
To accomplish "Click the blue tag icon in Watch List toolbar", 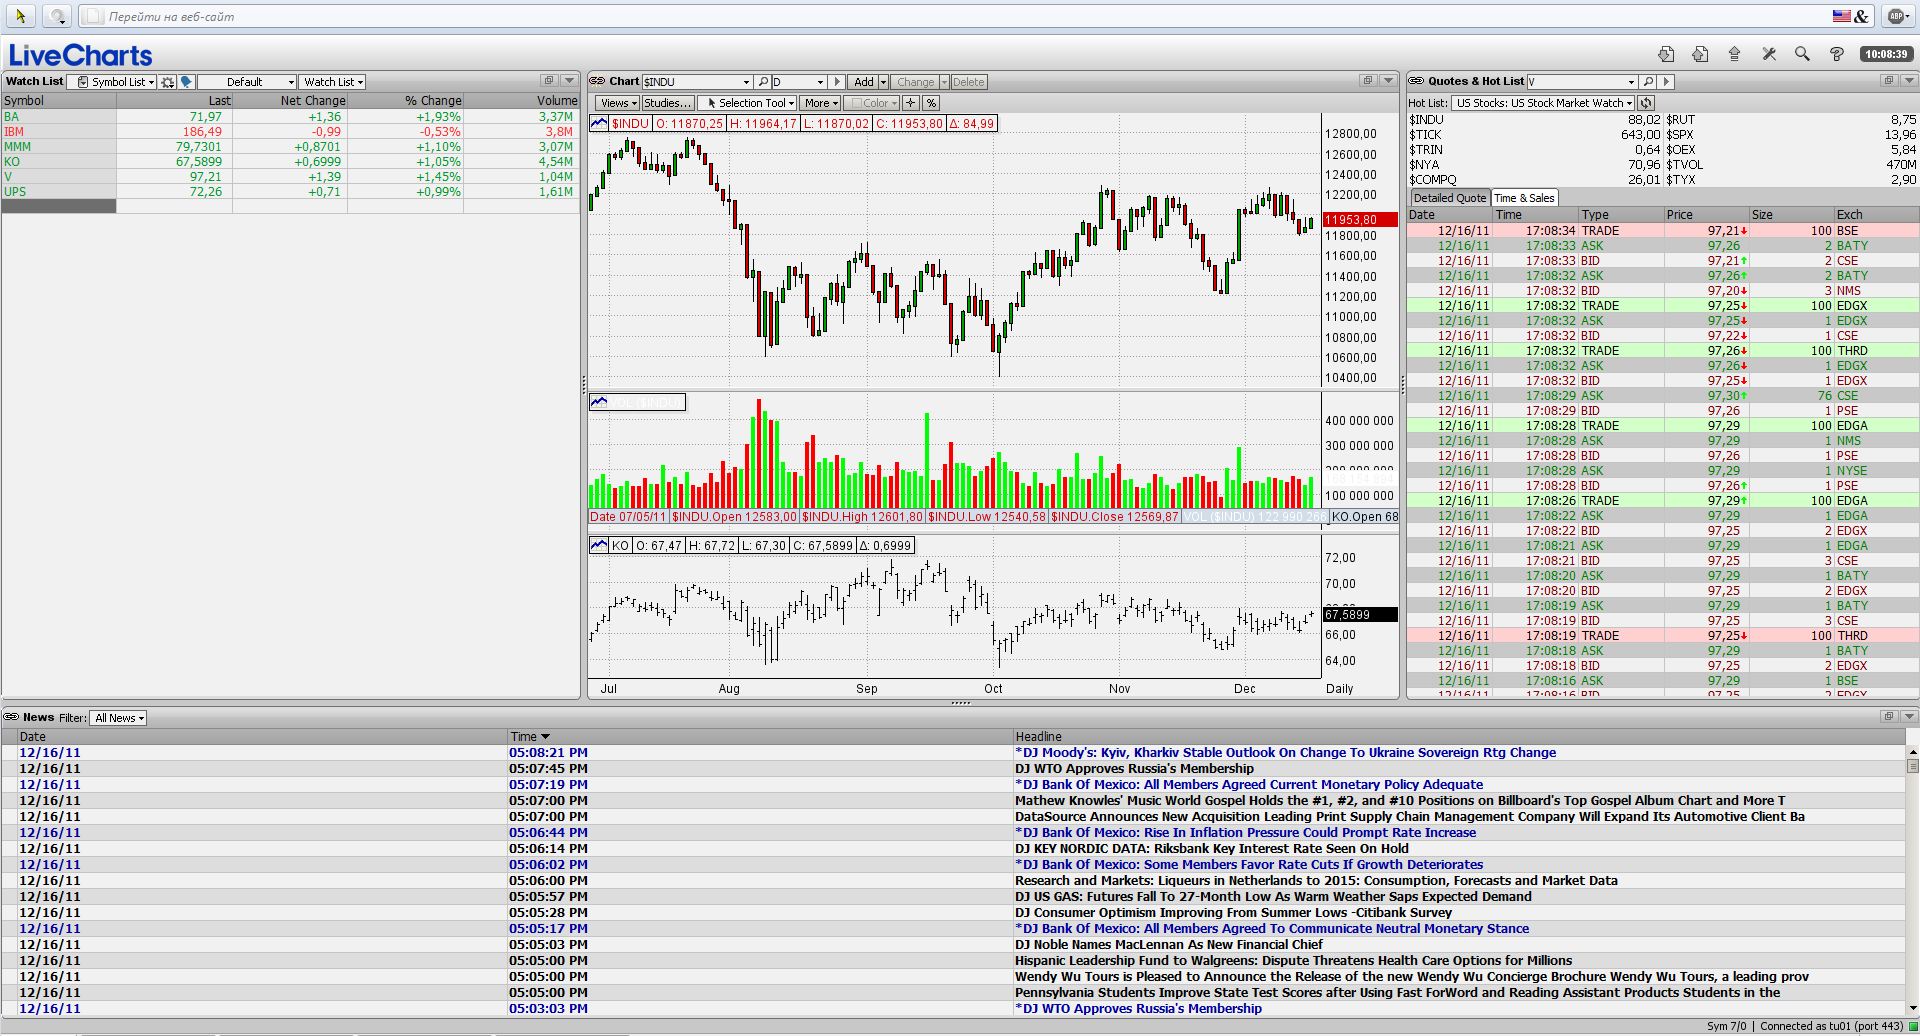I will 186,82.
